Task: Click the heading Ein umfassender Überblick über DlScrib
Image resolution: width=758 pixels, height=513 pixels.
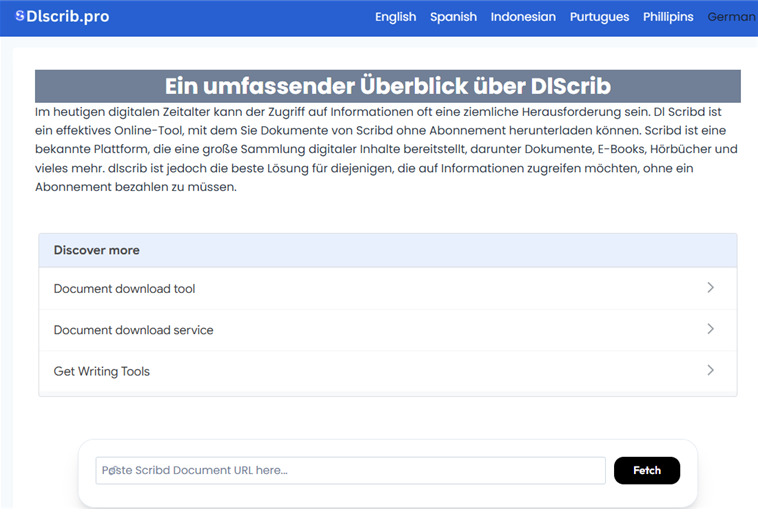Action: click(388, 86)
